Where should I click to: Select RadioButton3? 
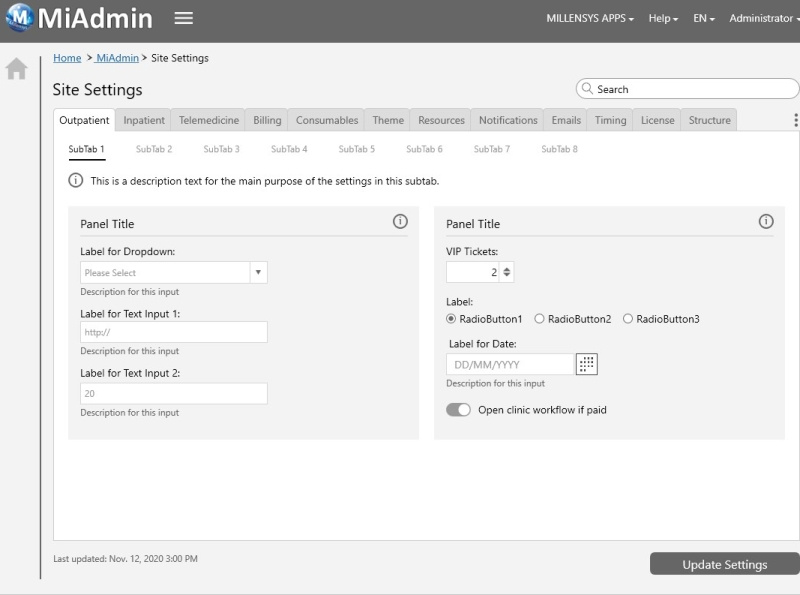coord(628,318)
